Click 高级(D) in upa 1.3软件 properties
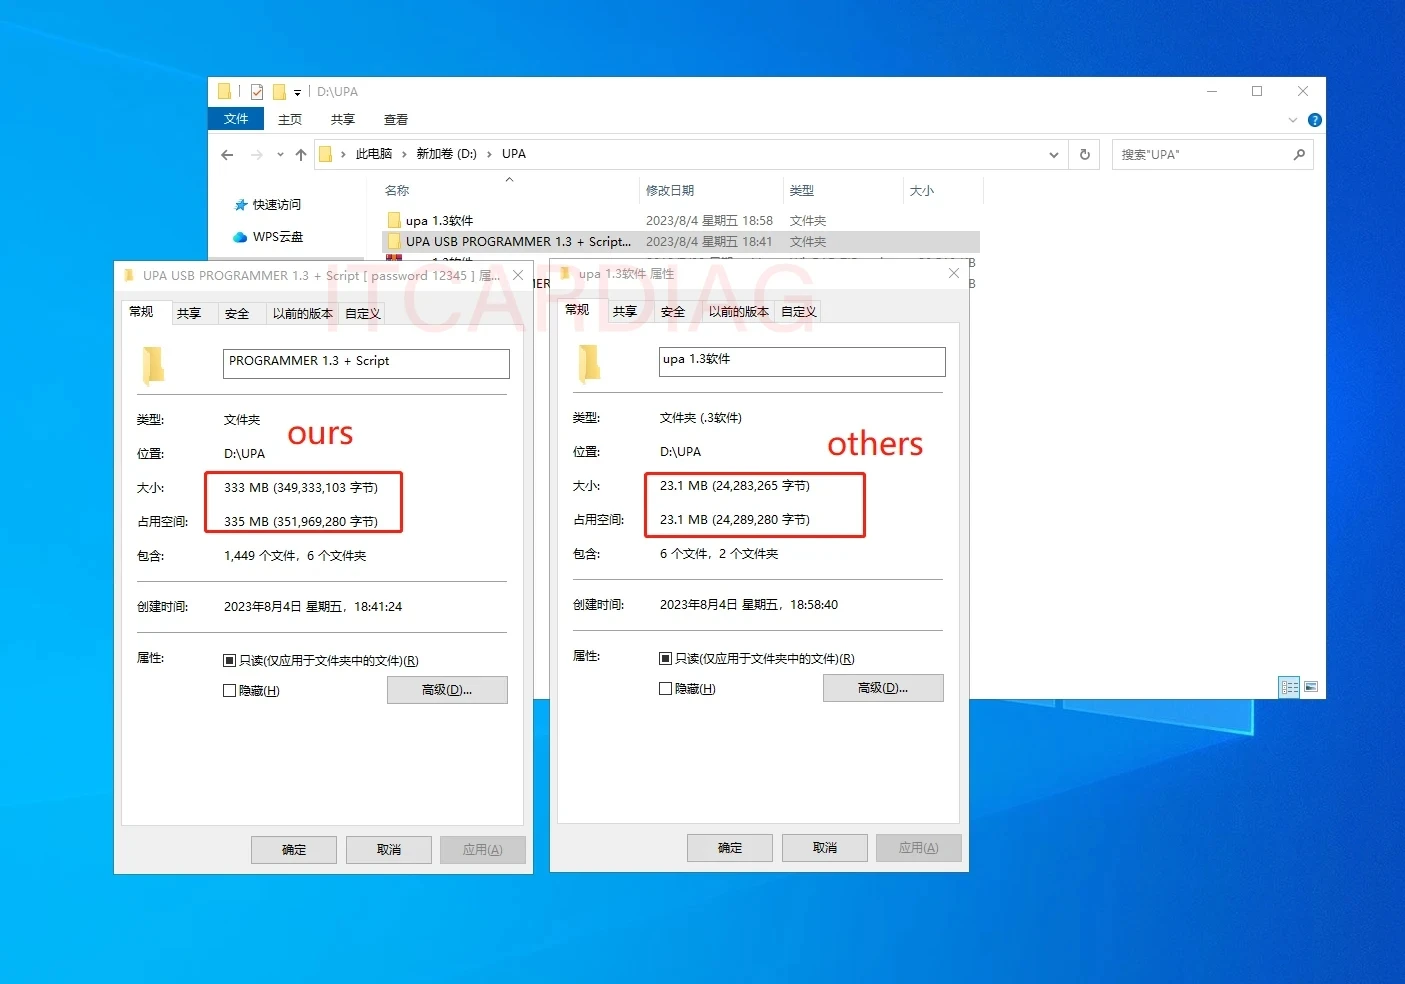The width and height of the screenshot is (1405, 984). tap(883, 688)
